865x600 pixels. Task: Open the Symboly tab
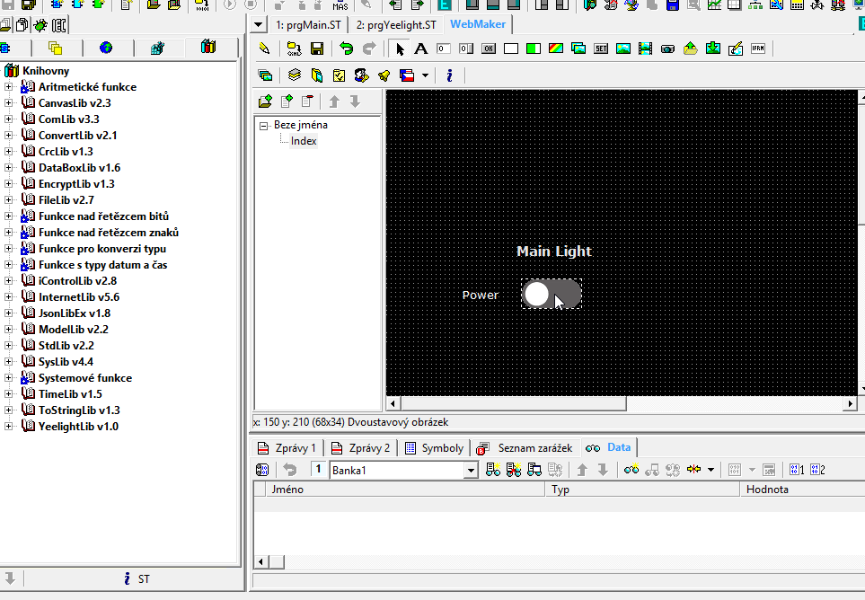point(434,448)
